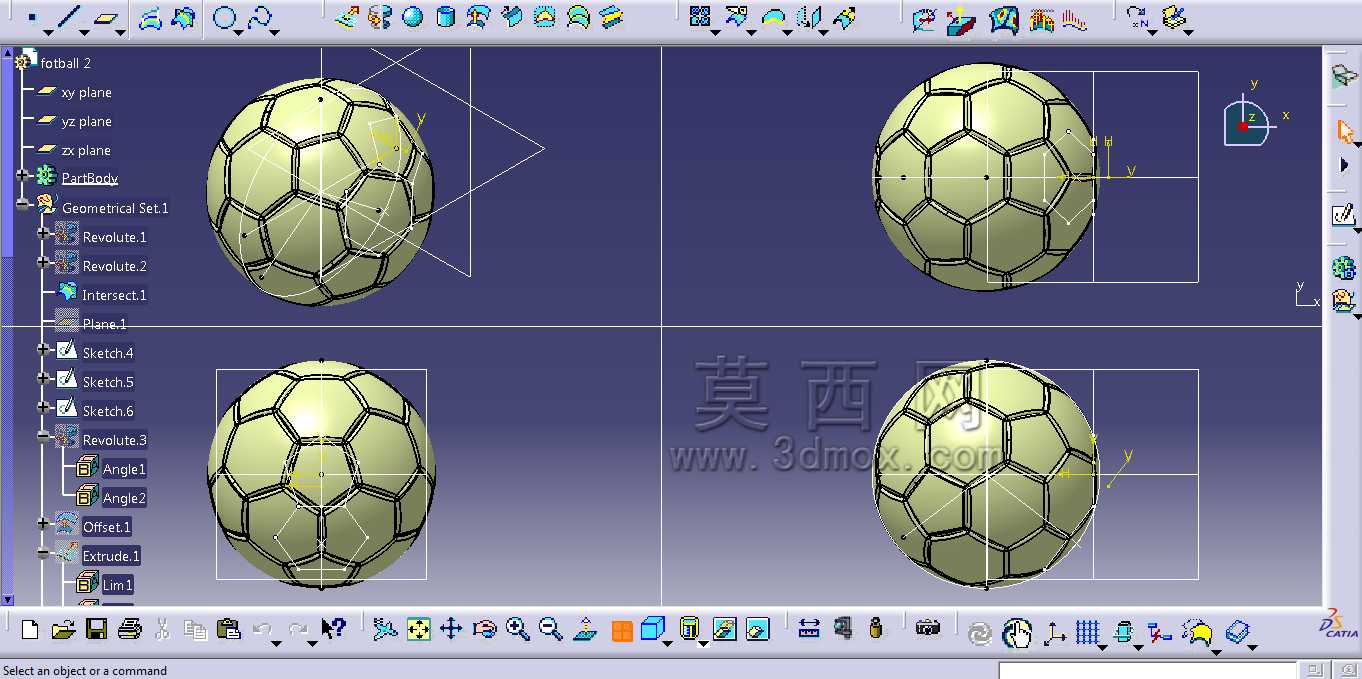Expand the Offset.1 tree node
Screen dimensions: 1362x679
point(43,523)
